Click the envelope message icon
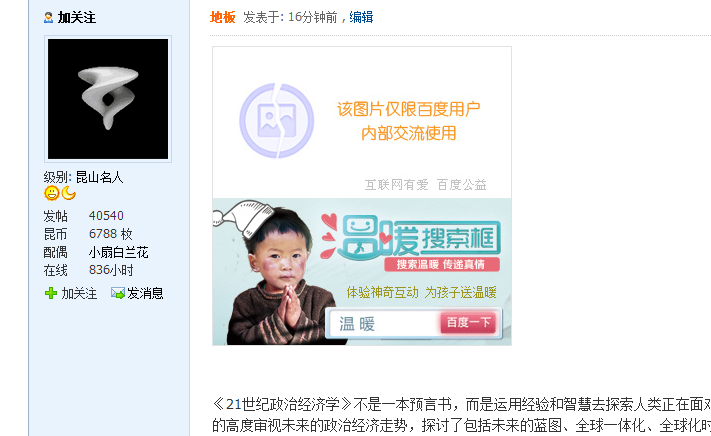711x436 pixels. 117,293
